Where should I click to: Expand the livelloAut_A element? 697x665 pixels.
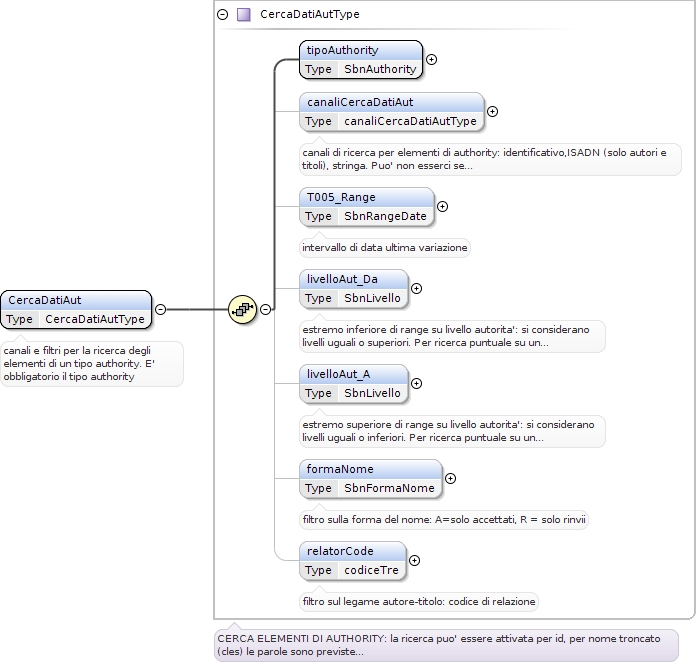point(416,384)
